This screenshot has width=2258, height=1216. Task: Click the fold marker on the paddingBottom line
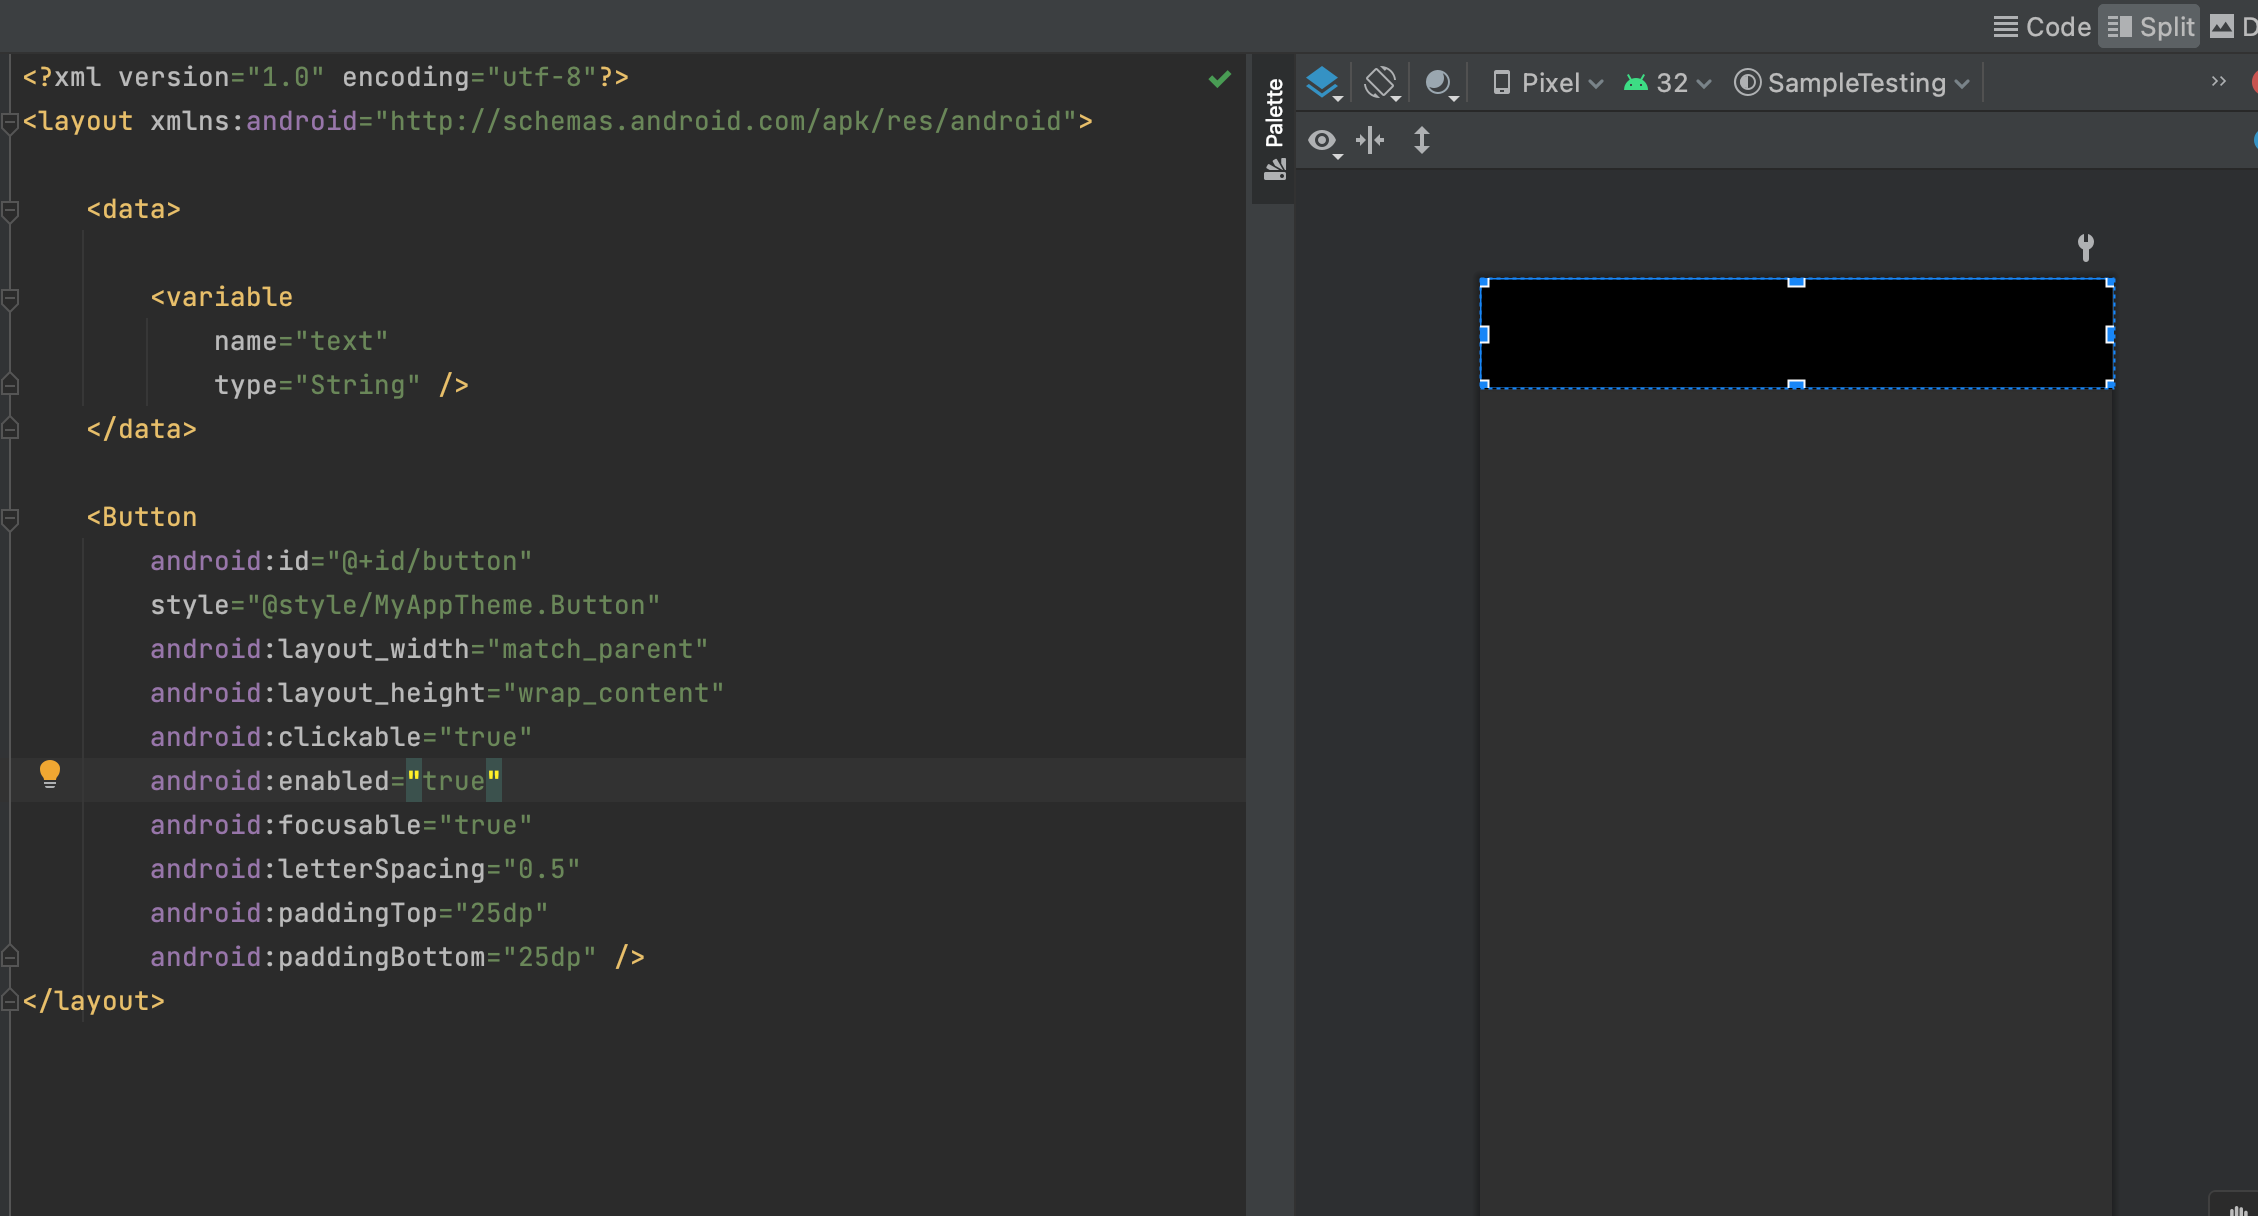point(10,956)
